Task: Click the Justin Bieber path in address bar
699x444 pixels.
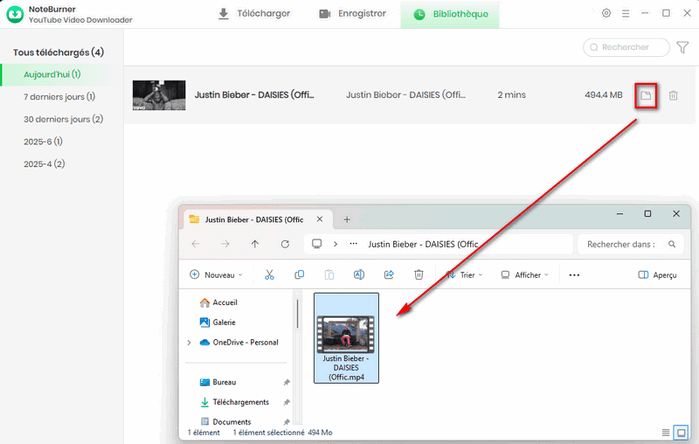Action: pyautogui.click(x=423, y=244)
